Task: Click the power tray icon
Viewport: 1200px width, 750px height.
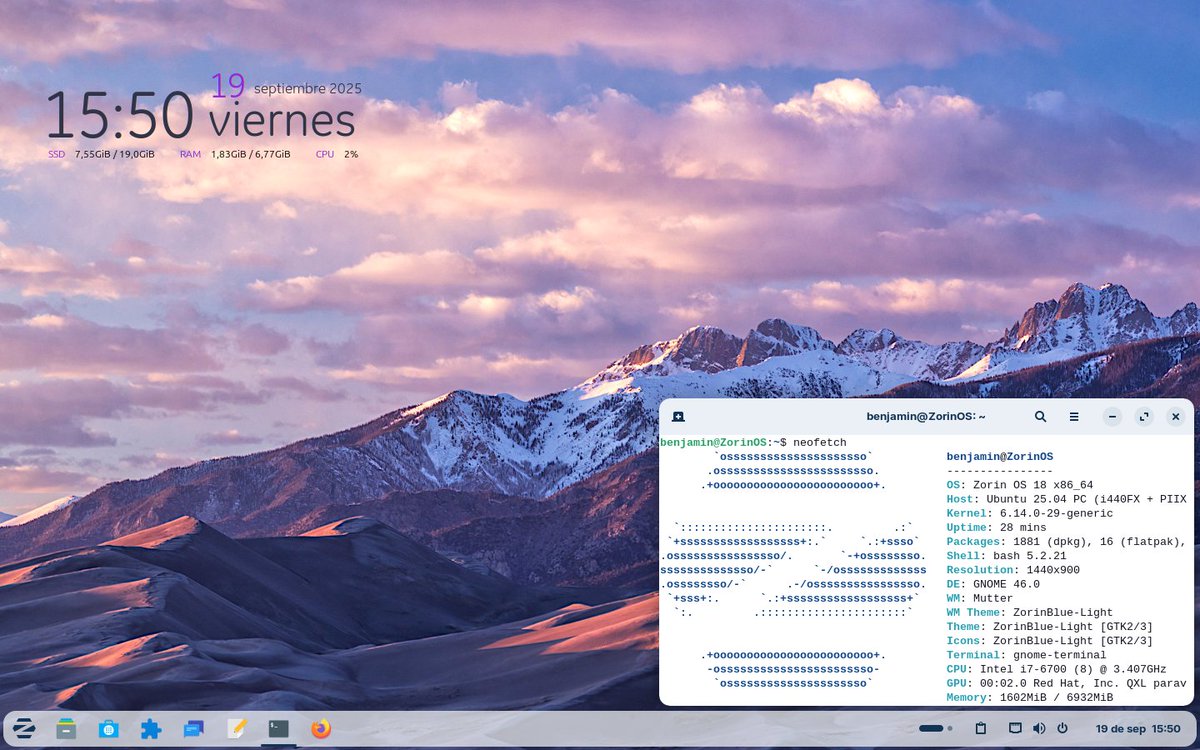Action: 1062,728
